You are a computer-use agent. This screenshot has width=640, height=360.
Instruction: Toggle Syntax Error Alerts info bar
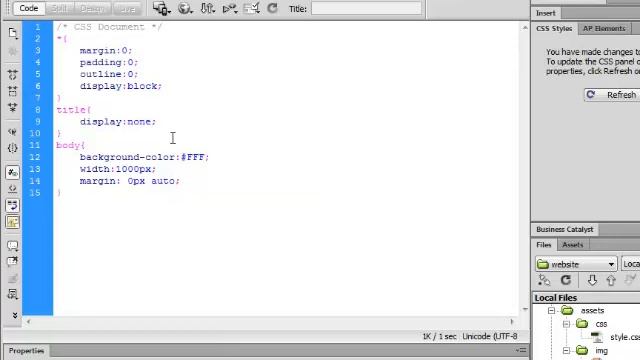(x=13, y=222)
